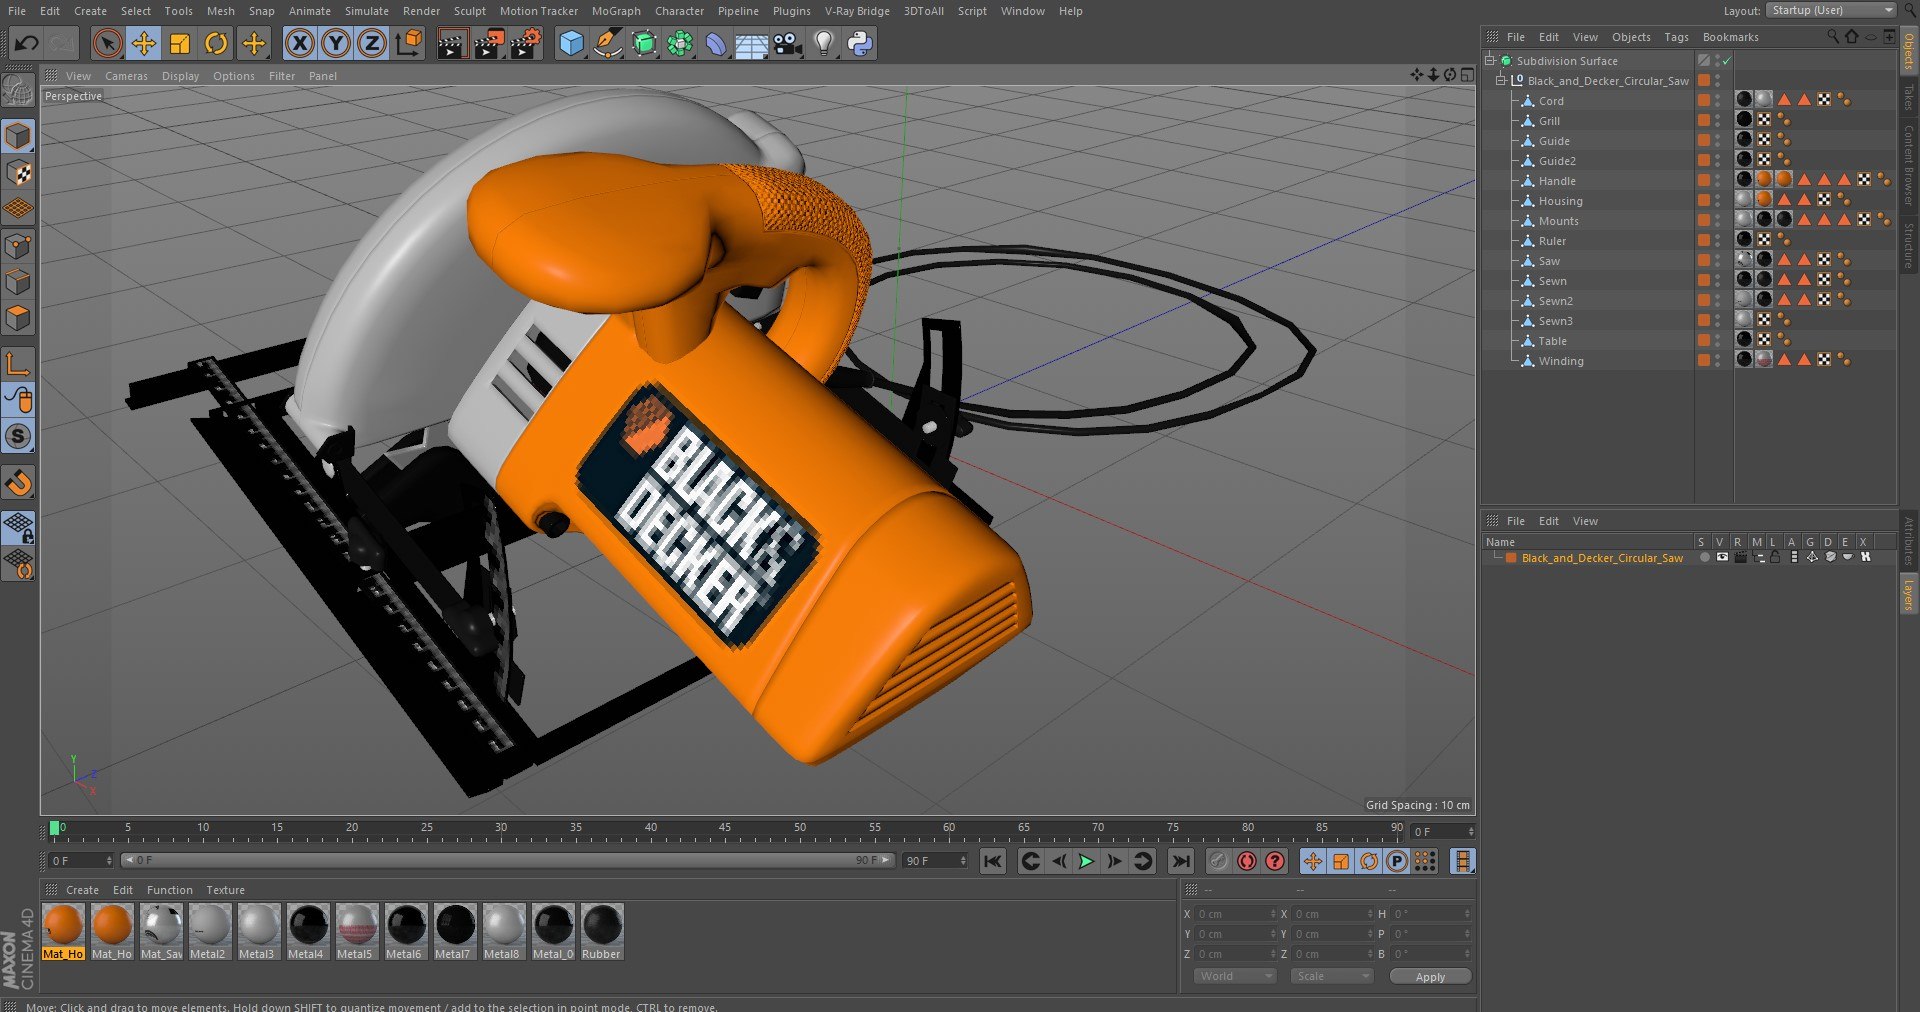Click Handle object's orange material tag
Screen dimensions: 1920x1012
[1764, 180]
